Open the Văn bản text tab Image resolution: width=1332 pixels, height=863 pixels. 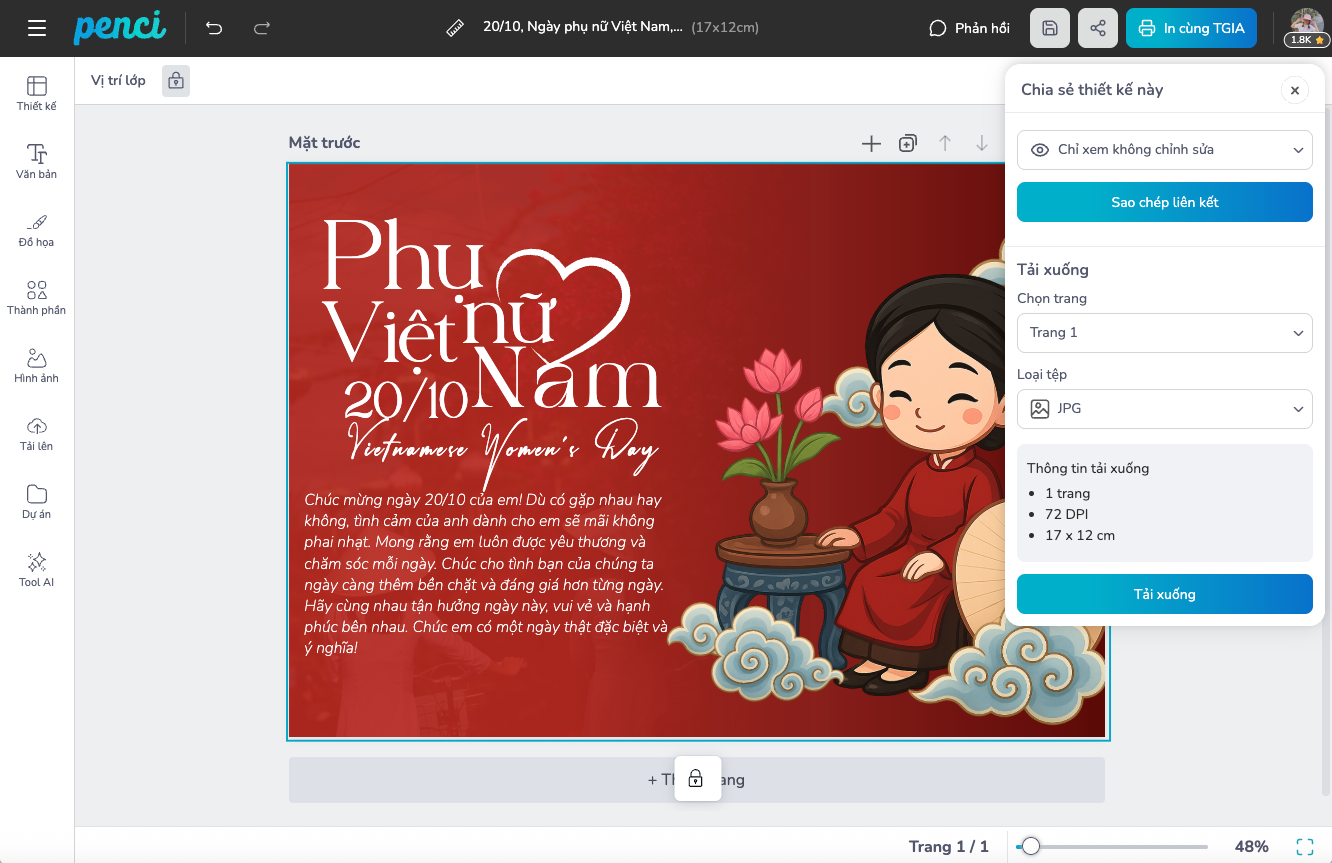[x=37, y=162]
